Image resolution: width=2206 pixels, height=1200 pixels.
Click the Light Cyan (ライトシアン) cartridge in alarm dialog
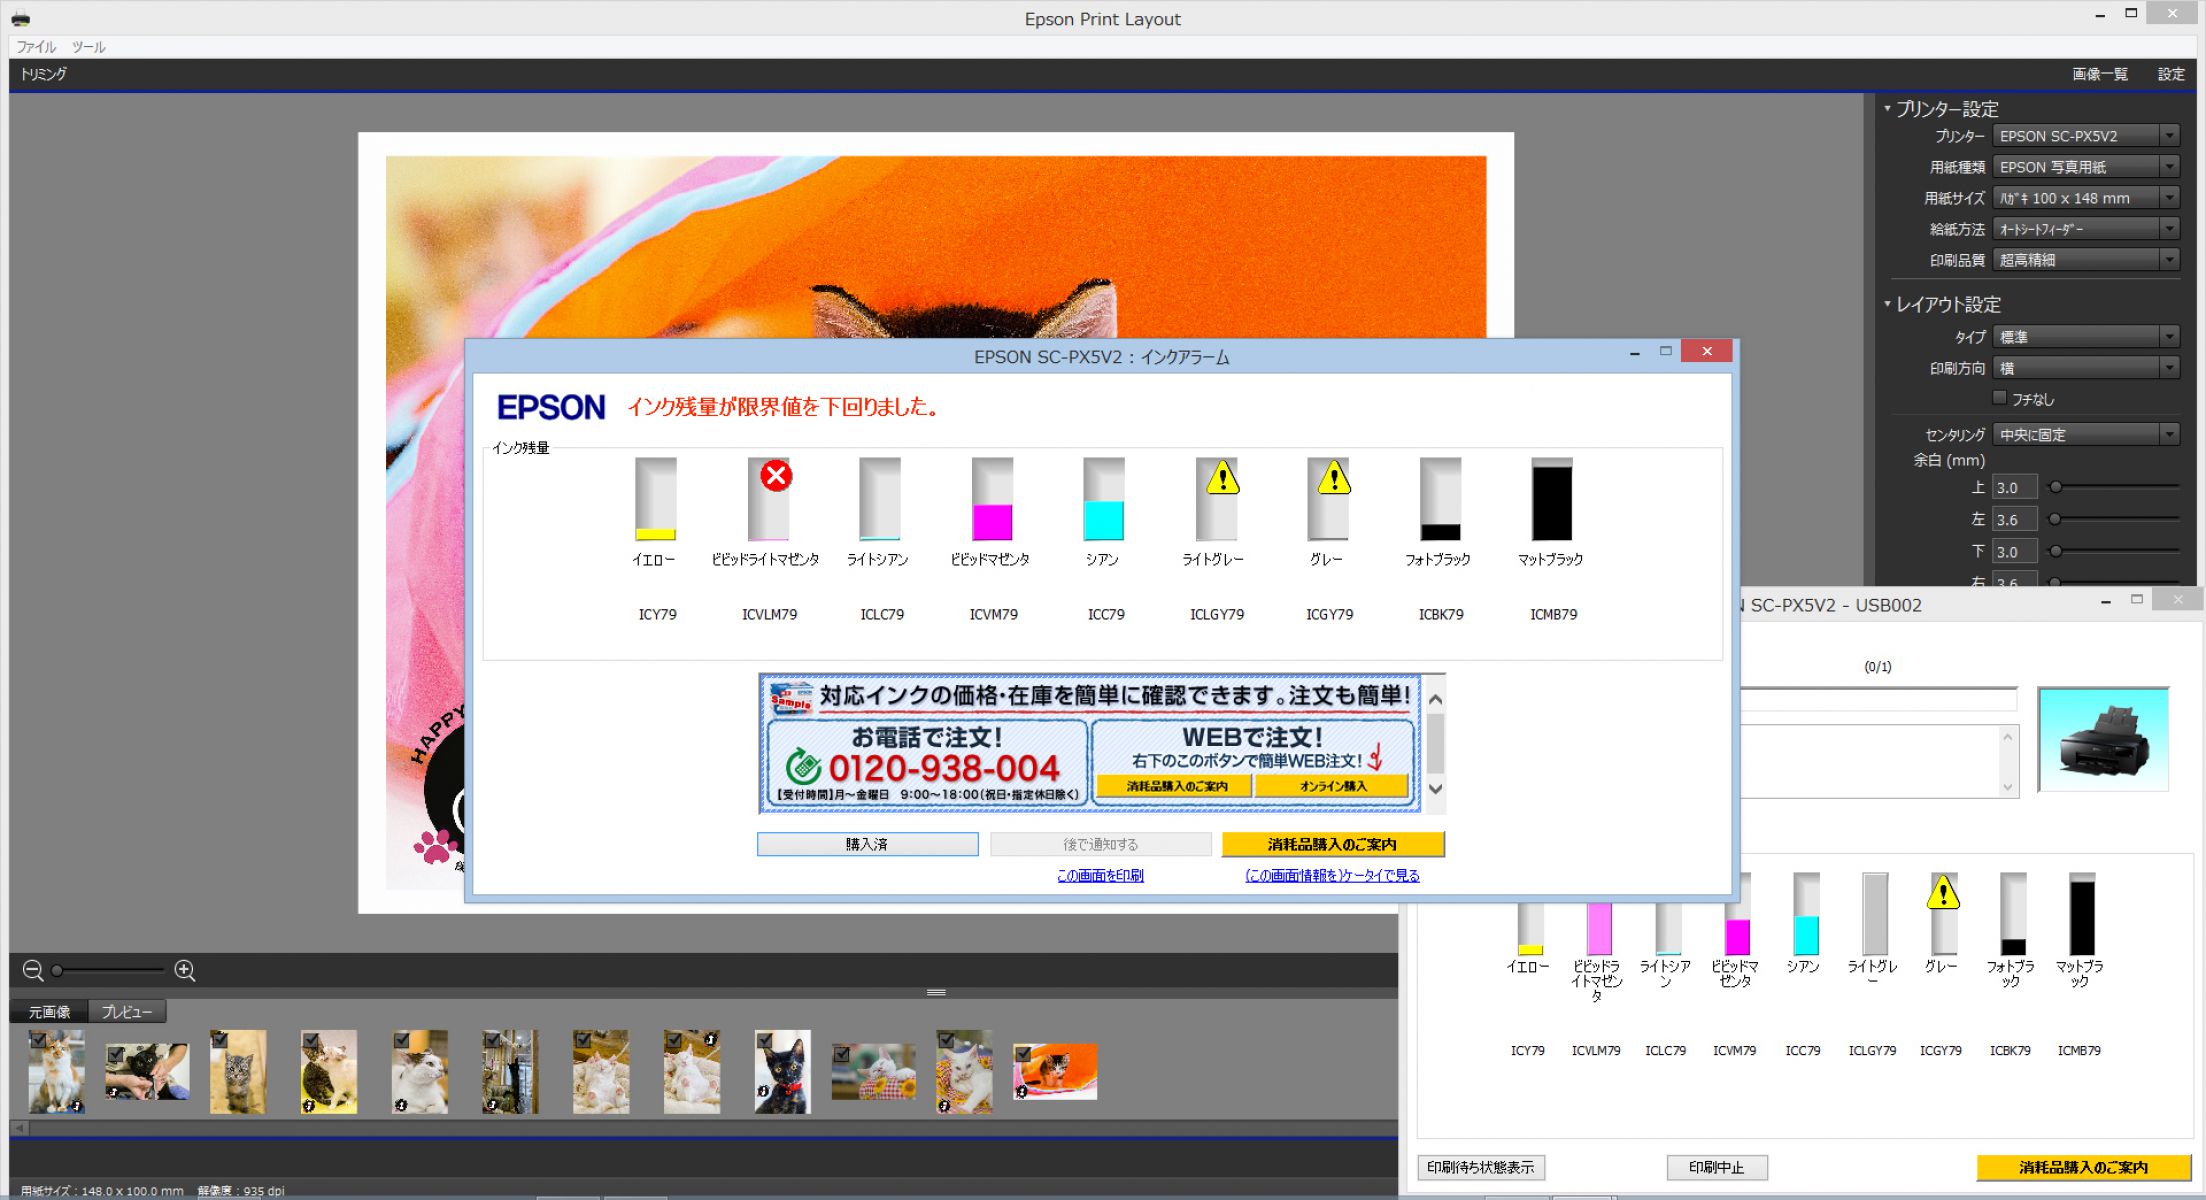(880, 499)
